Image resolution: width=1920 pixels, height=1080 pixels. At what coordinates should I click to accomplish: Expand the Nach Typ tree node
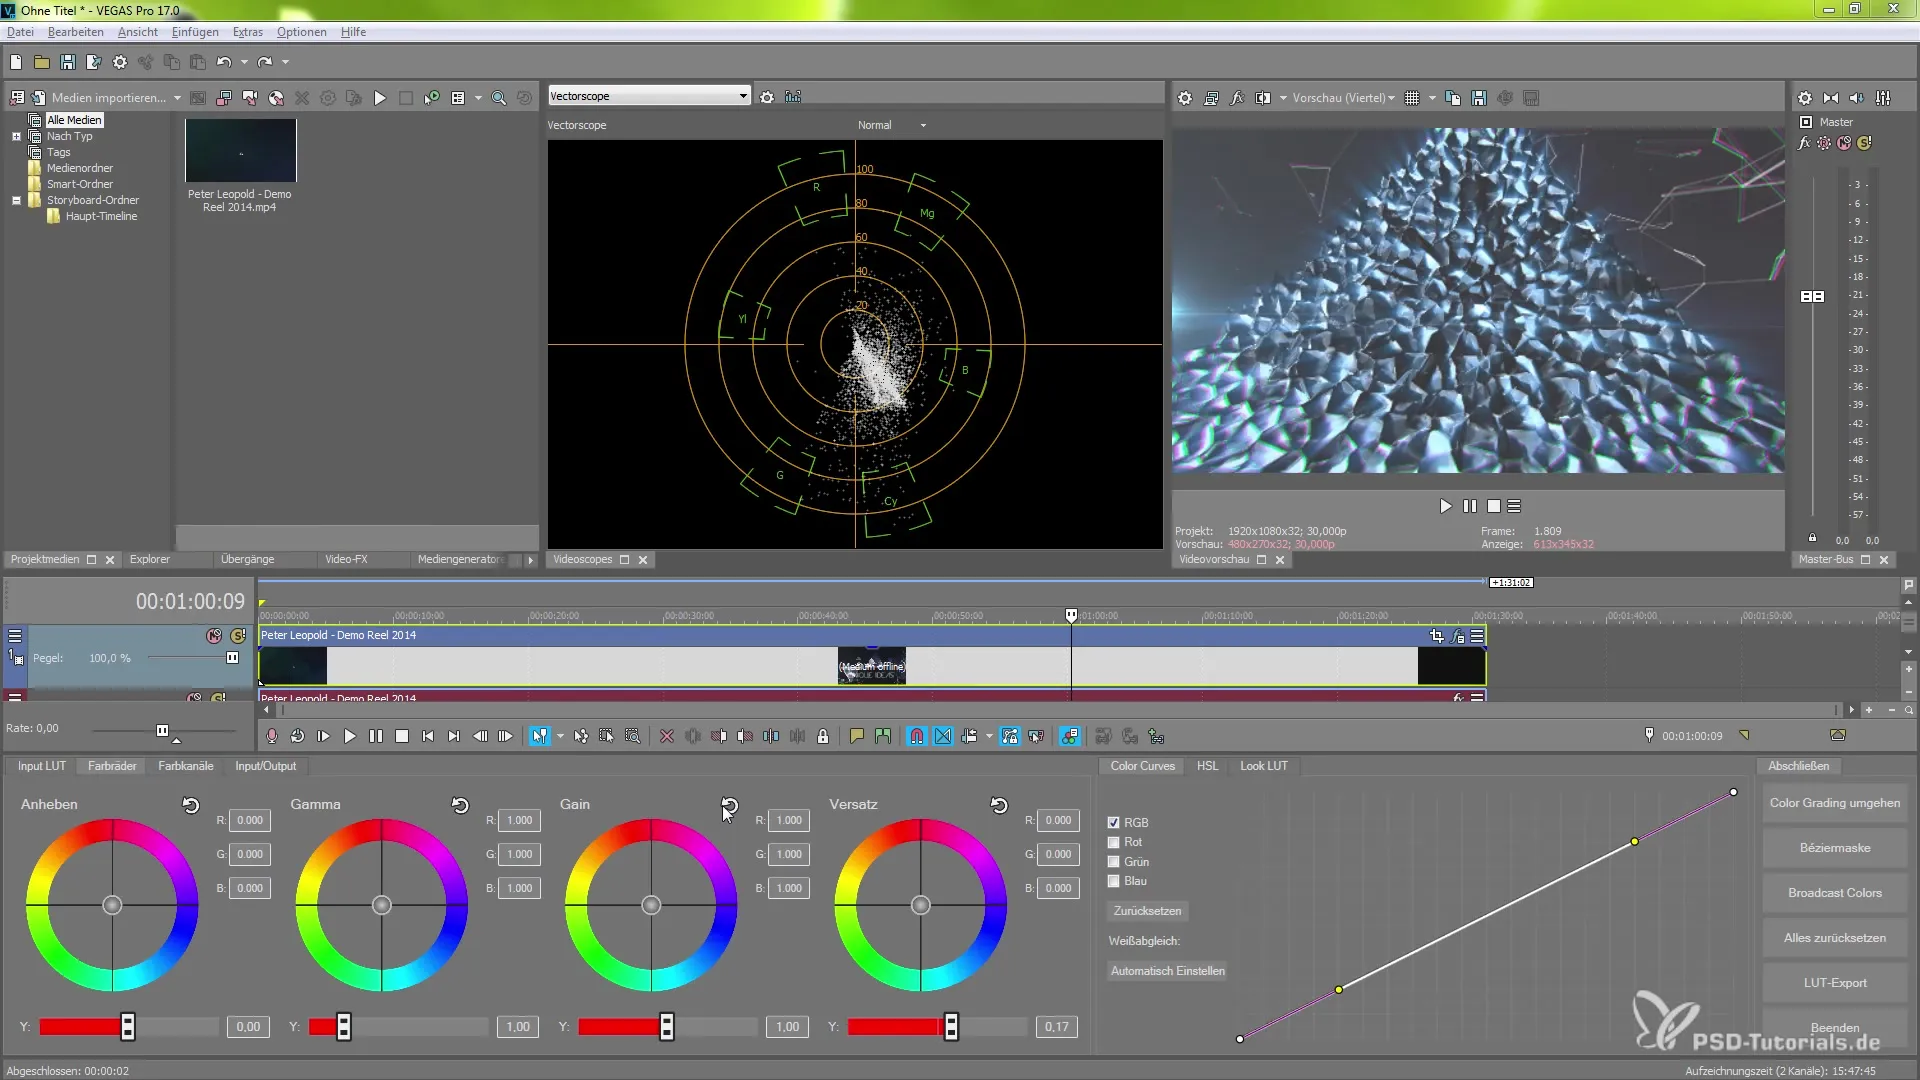16,136
